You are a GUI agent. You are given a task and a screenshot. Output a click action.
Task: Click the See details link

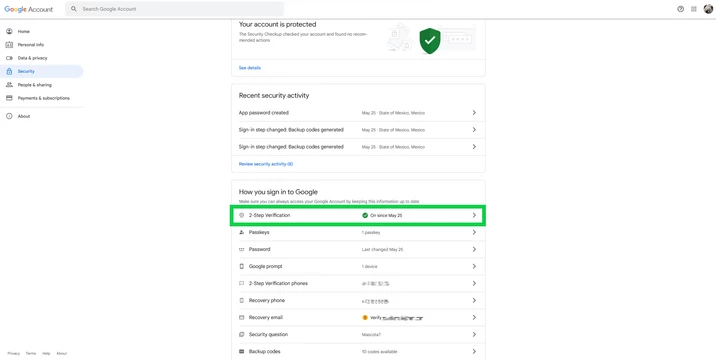(250, 68)
